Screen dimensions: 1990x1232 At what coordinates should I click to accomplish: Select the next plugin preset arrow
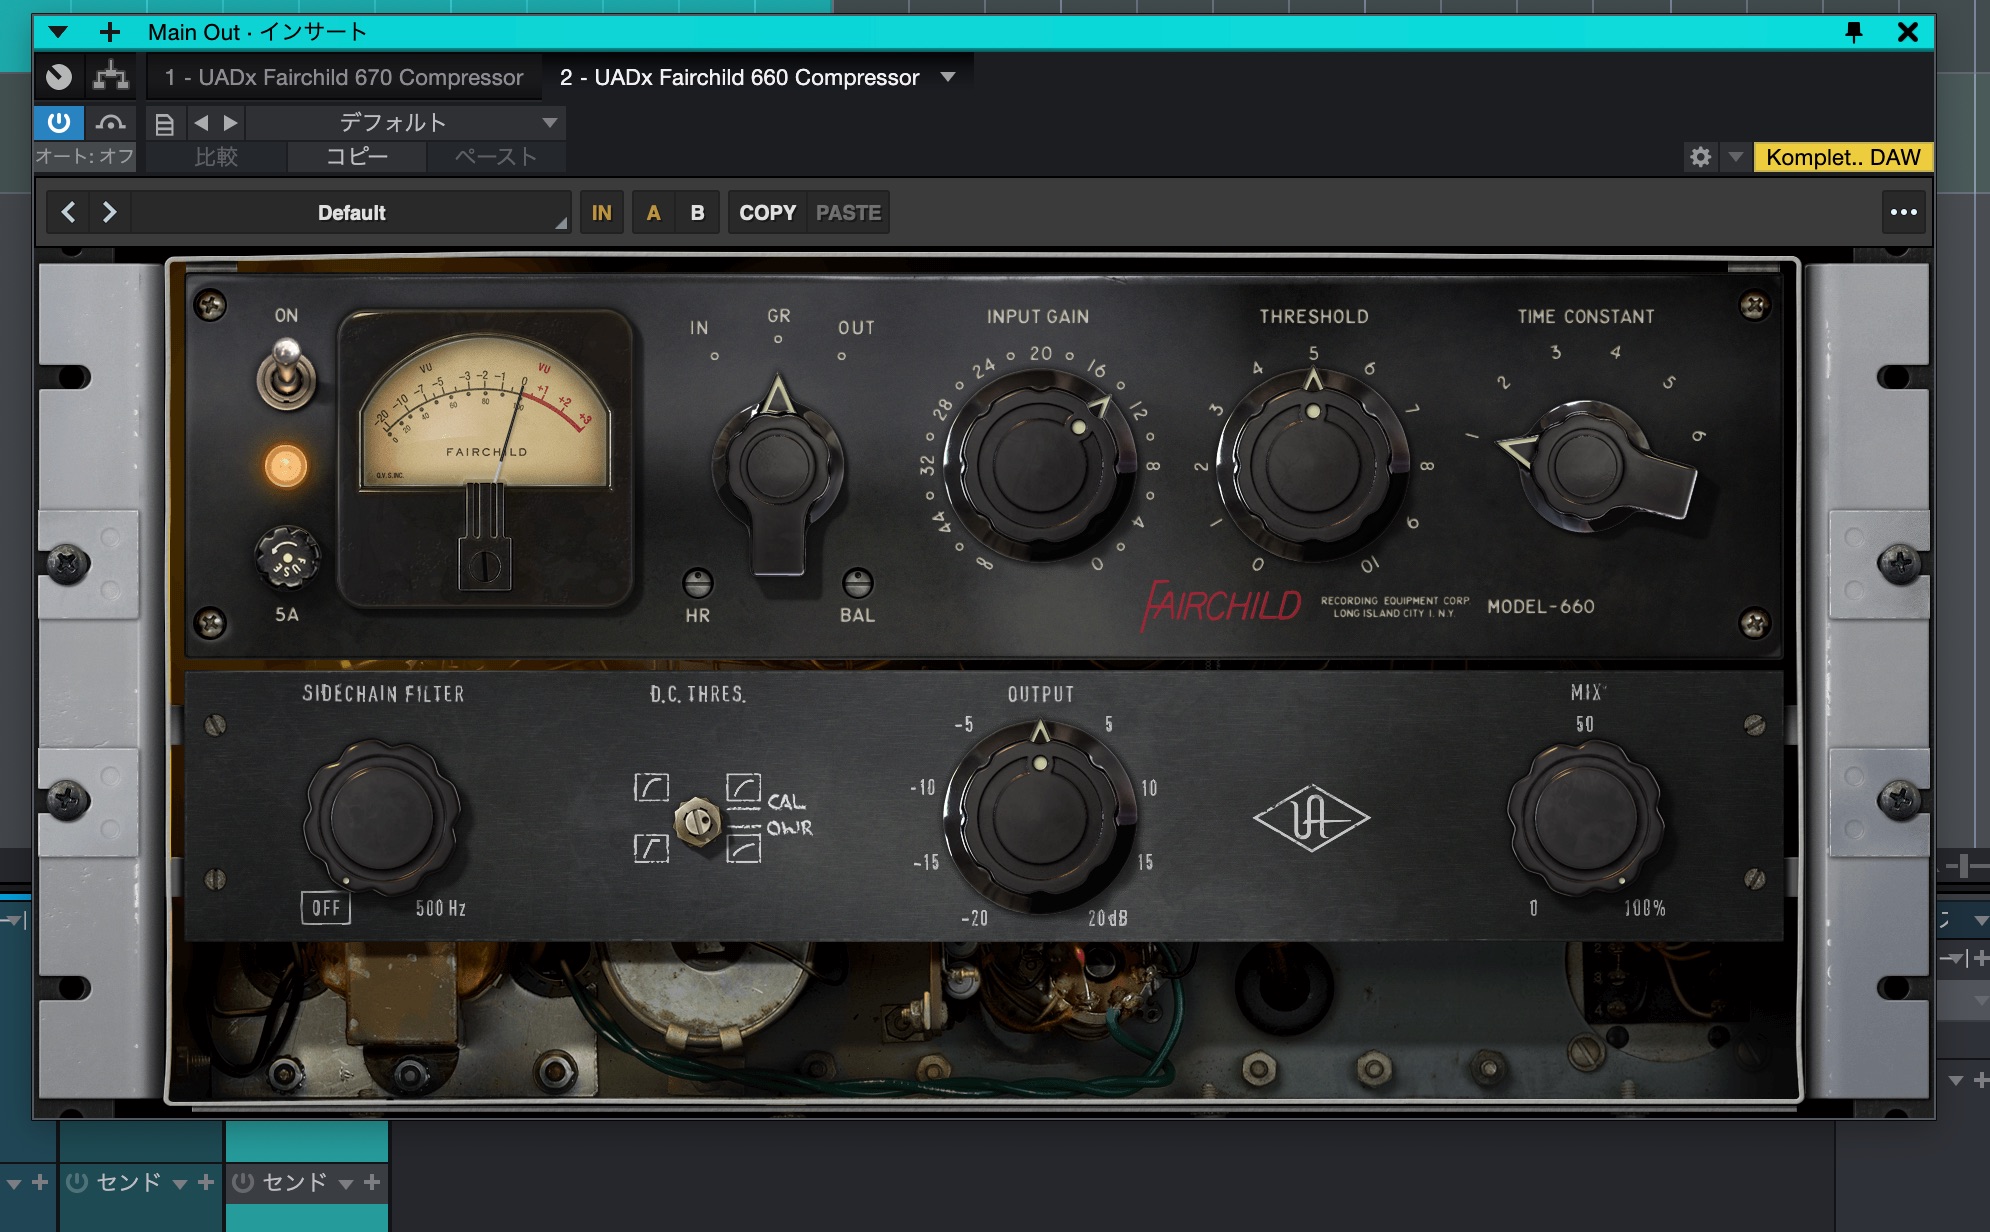(x=110, y=212)
